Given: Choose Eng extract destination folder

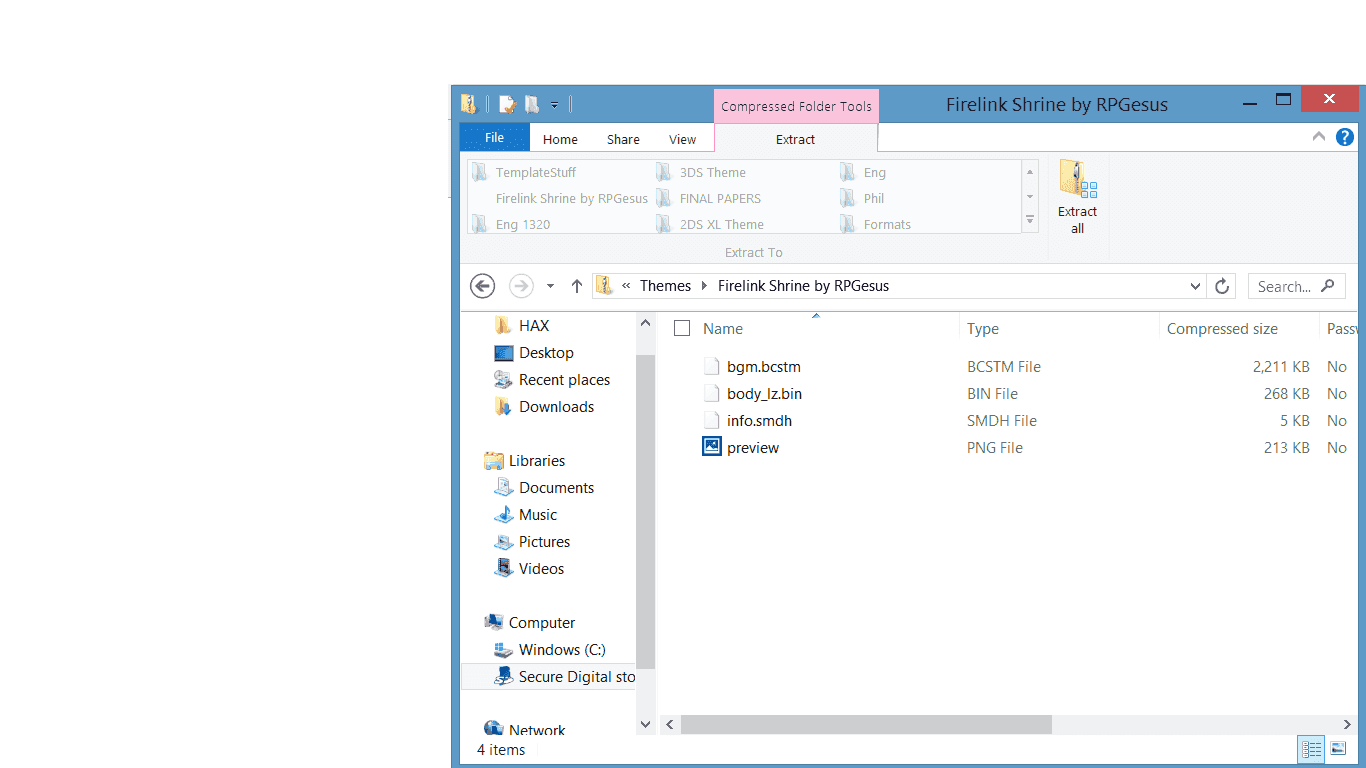Looking at the screenshot, I should point(875,172).
